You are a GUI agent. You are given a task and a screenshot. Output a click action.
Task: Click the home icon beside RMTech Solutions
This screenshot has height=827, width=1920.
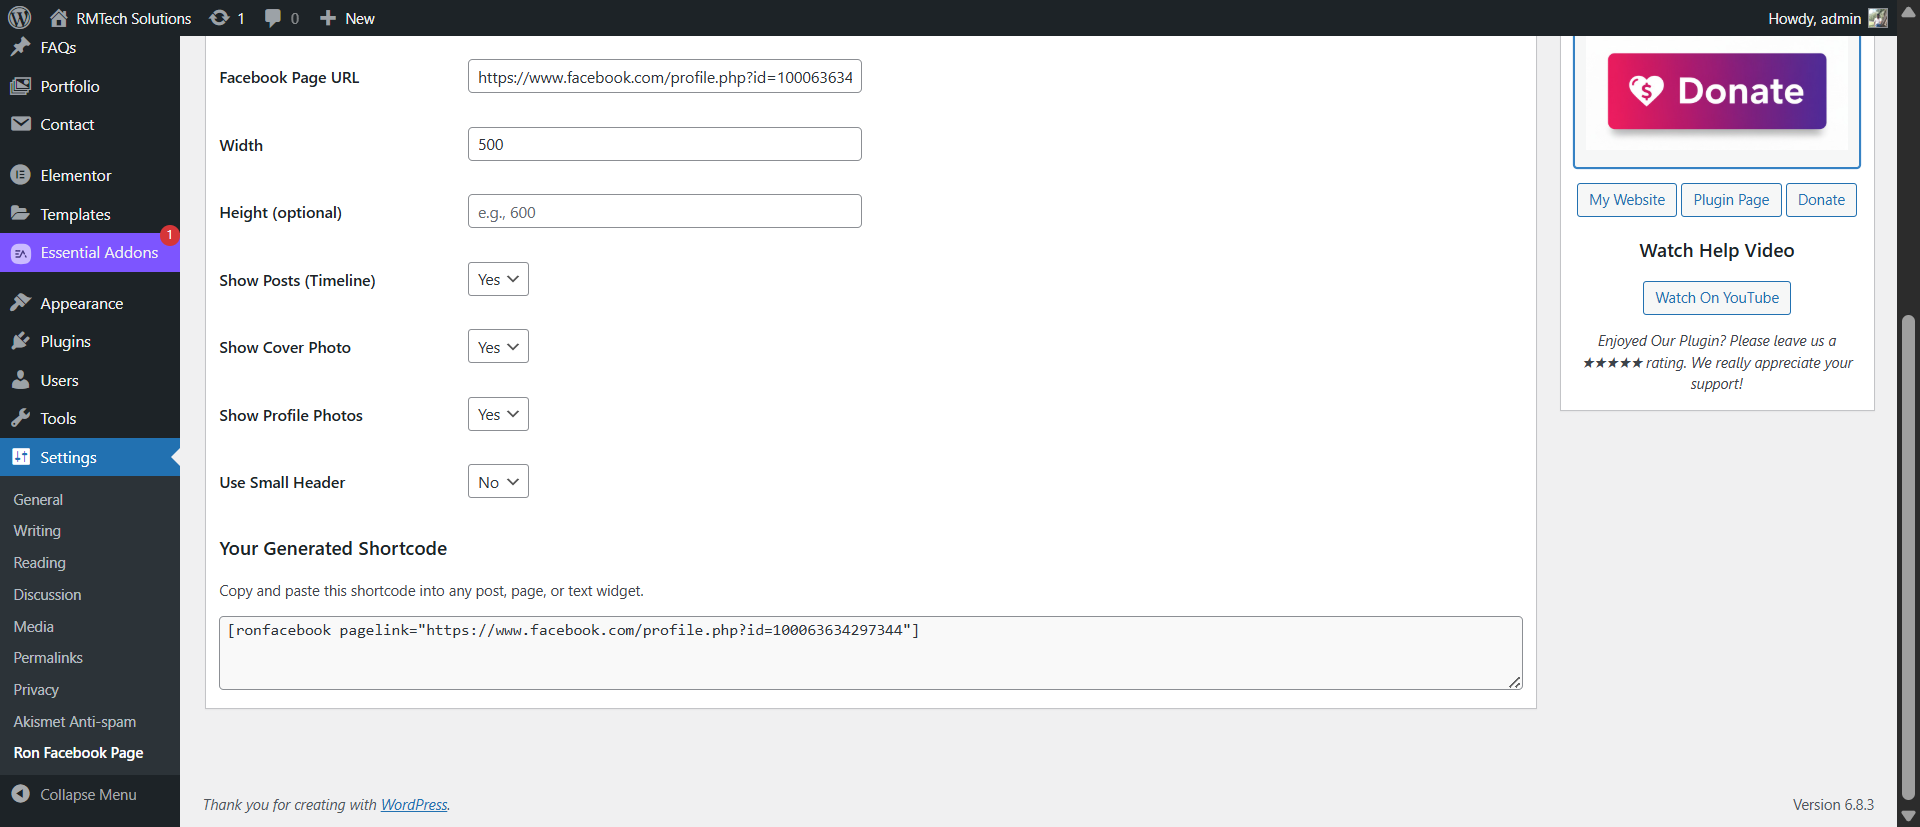click(x=59, y=18)
